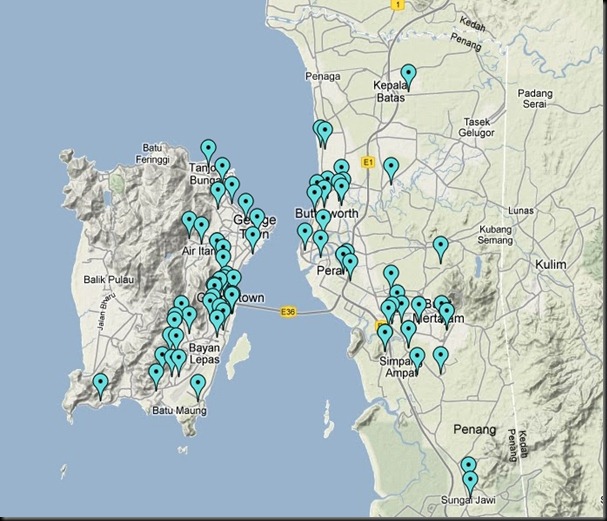Viewport: 607px width, 521px height.
Task: Select the pin above Simpang Ampat text
Action: (417, 360)
